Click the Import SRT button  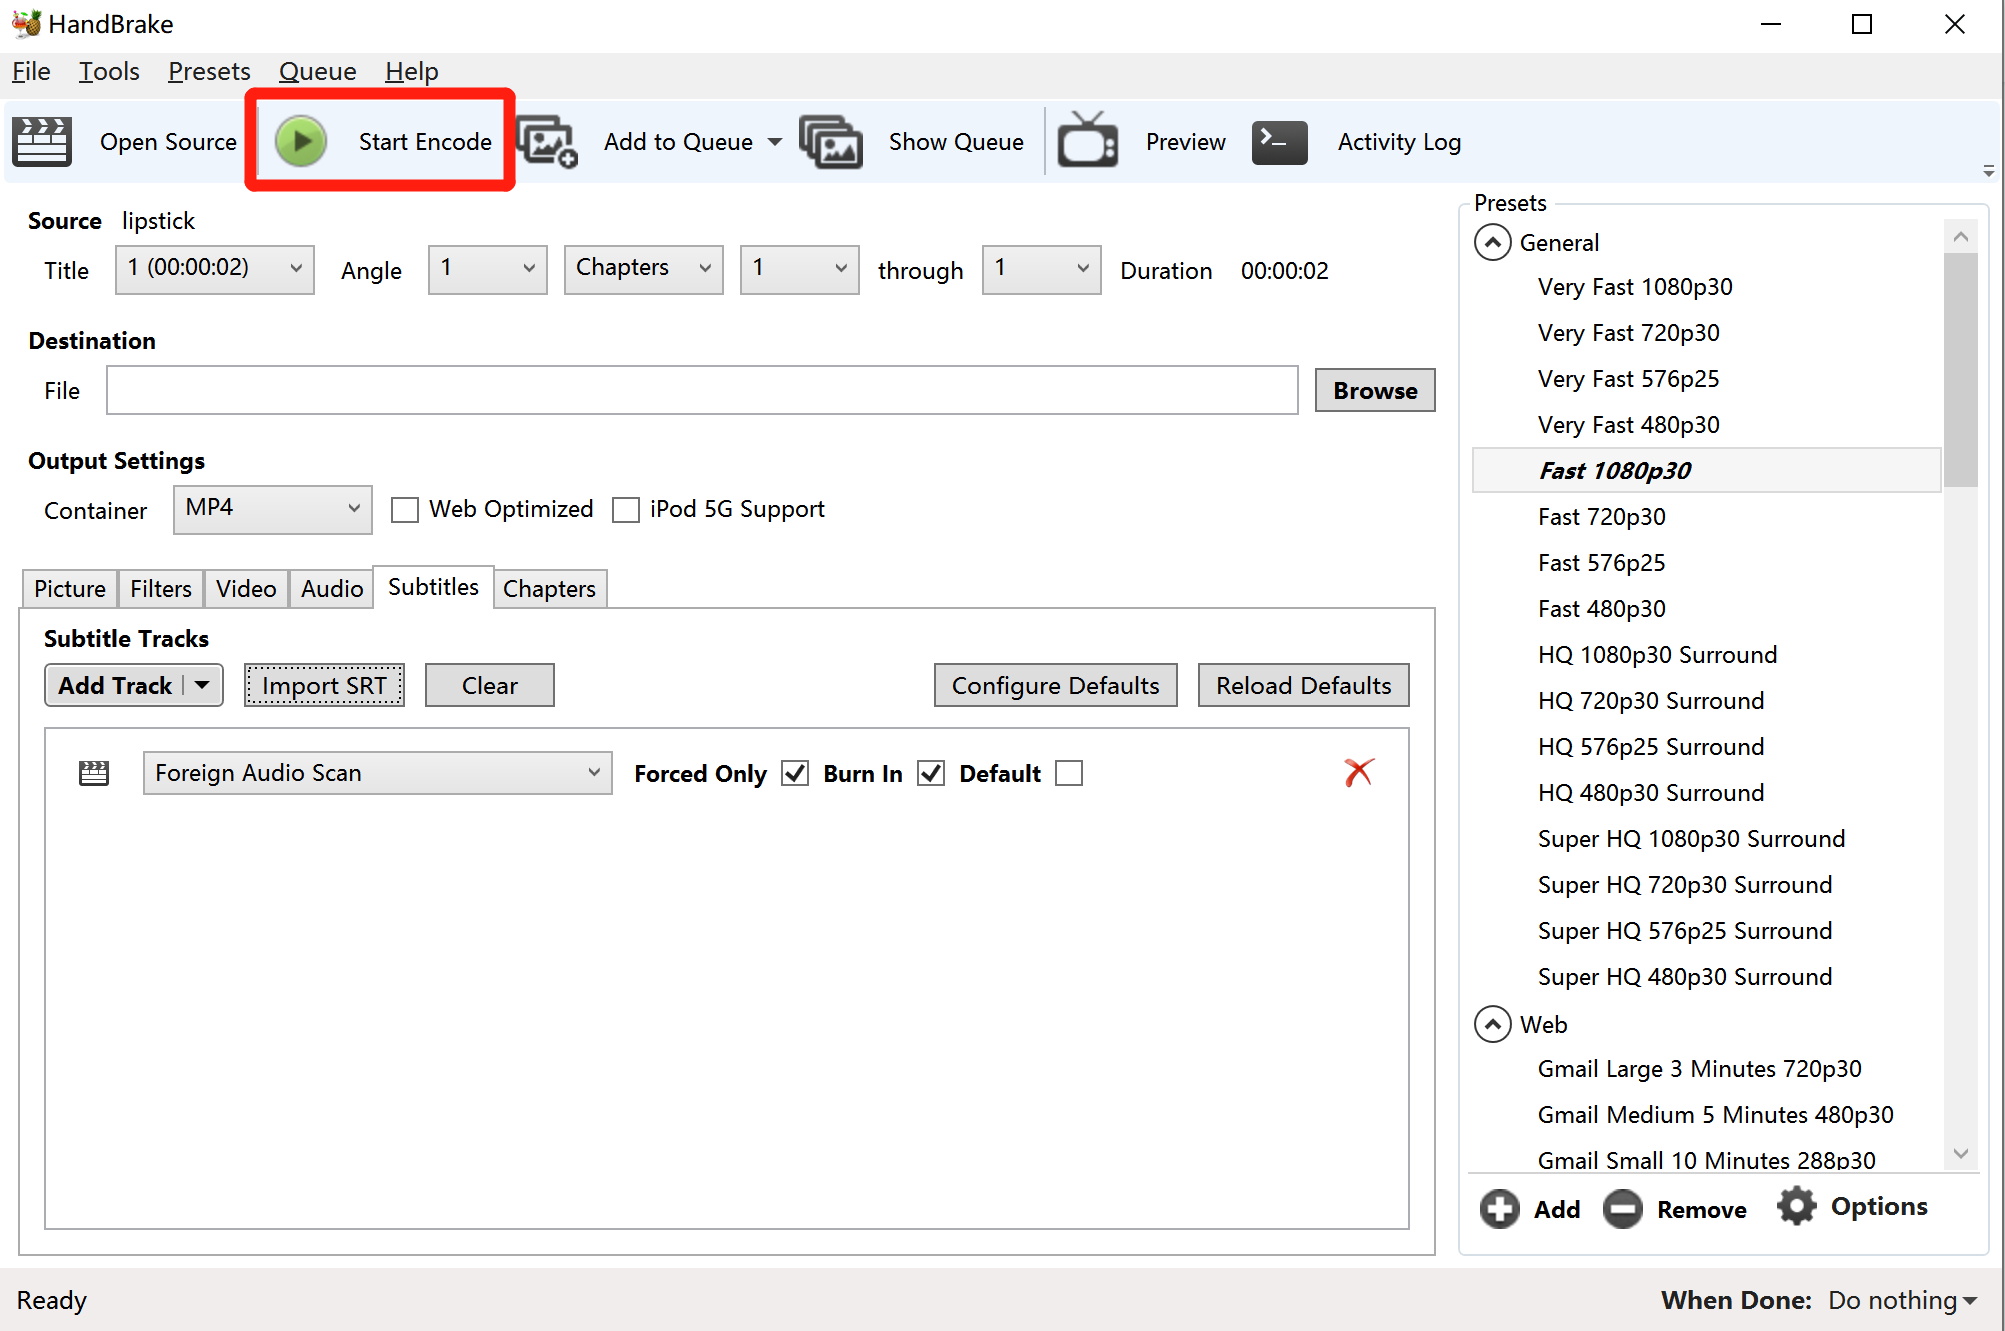click(x=324, y=685)
